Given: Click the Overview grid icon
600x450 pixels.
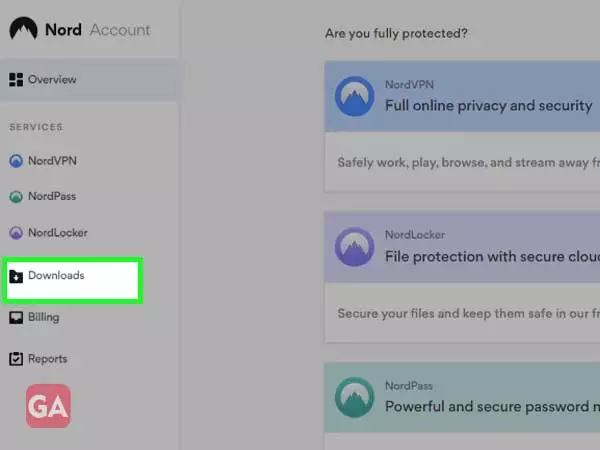Looking at the screenshot, I should click(x=16, y=80).
